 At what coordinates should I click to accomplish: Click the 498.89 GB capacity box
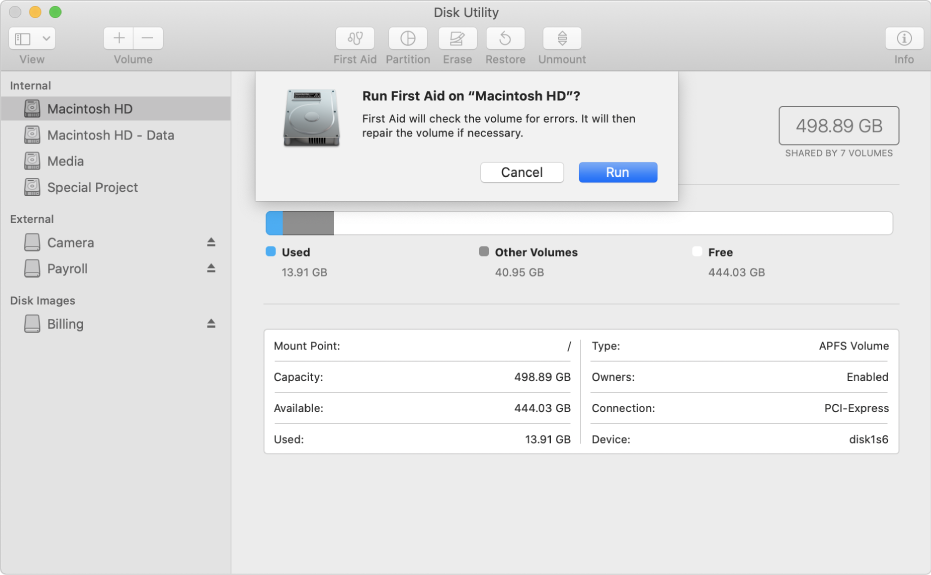click(x=839, y=125)
